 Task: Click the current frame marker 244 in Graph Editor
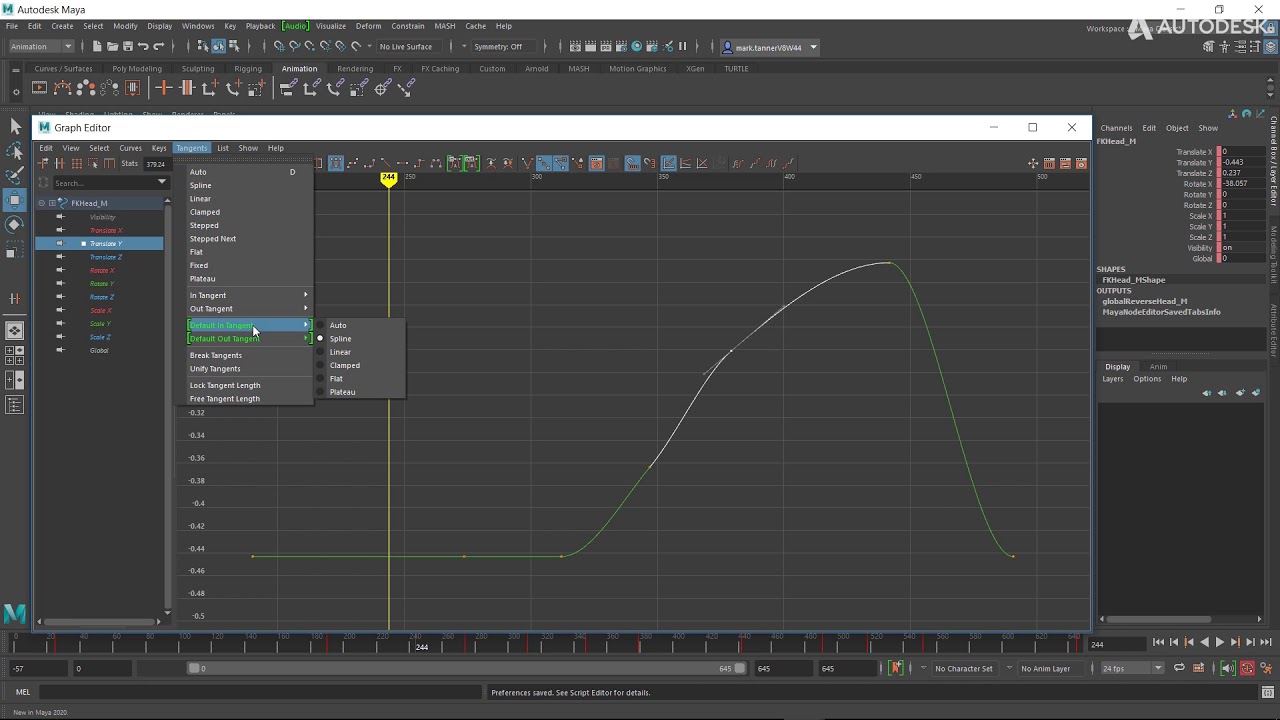pyautogui.click(x=389, y=178)
